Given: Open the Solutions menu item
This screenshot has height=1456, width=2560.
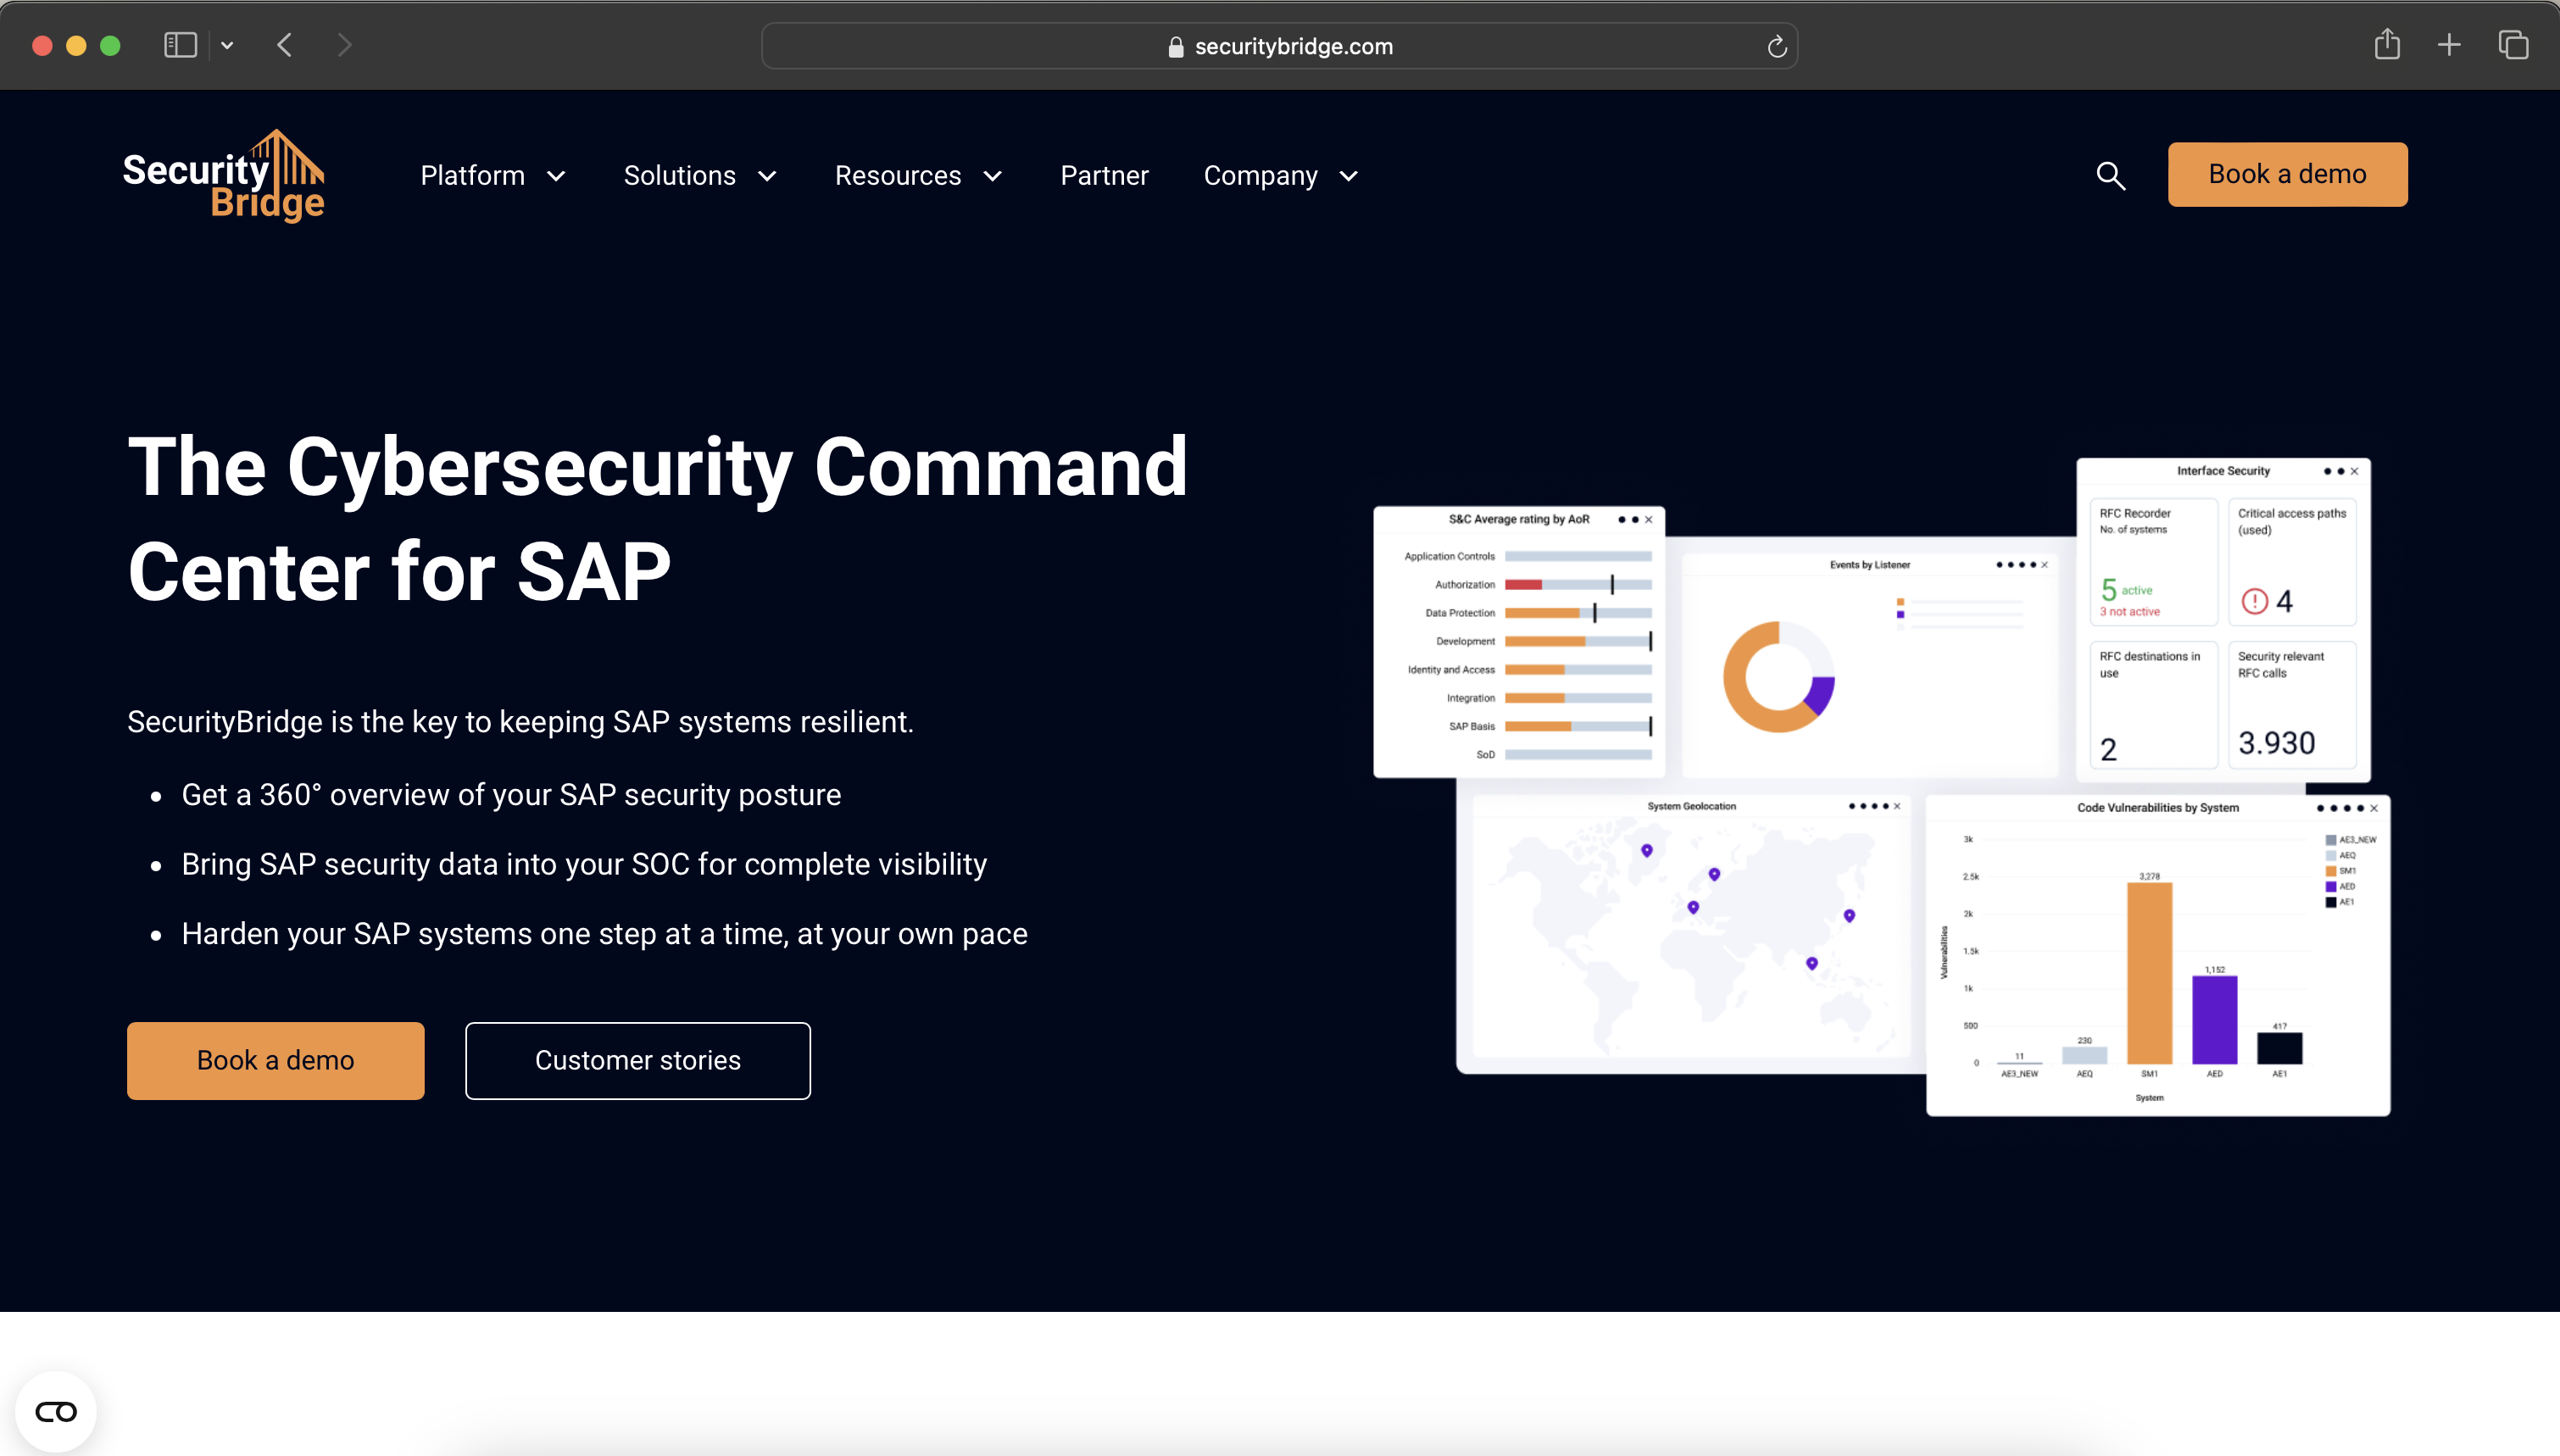Looking at the screenshot, I should point(679,176).
